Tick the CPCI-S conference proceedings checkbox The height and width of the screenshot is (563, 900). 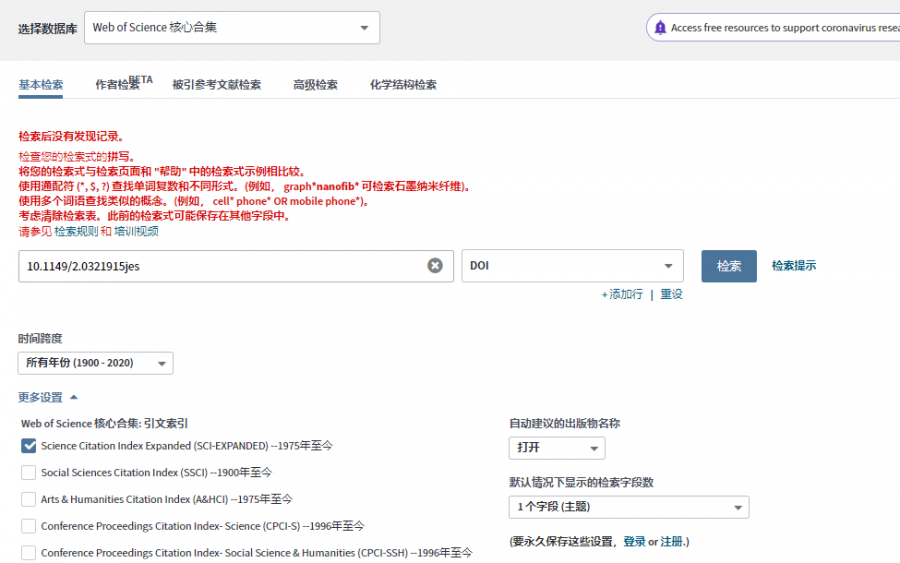tap(29, 526)
